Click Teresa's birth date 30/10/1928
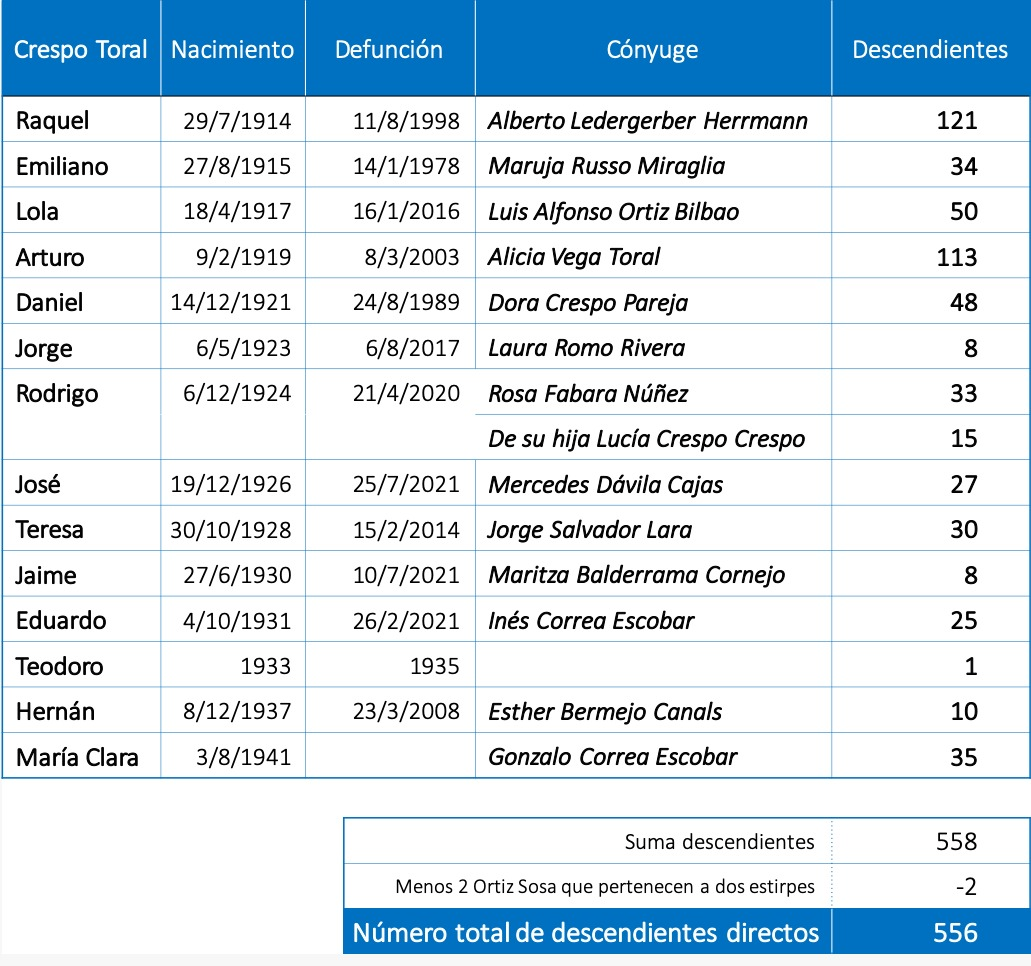This screenshot has width=1031, height=966. (230, 530)
